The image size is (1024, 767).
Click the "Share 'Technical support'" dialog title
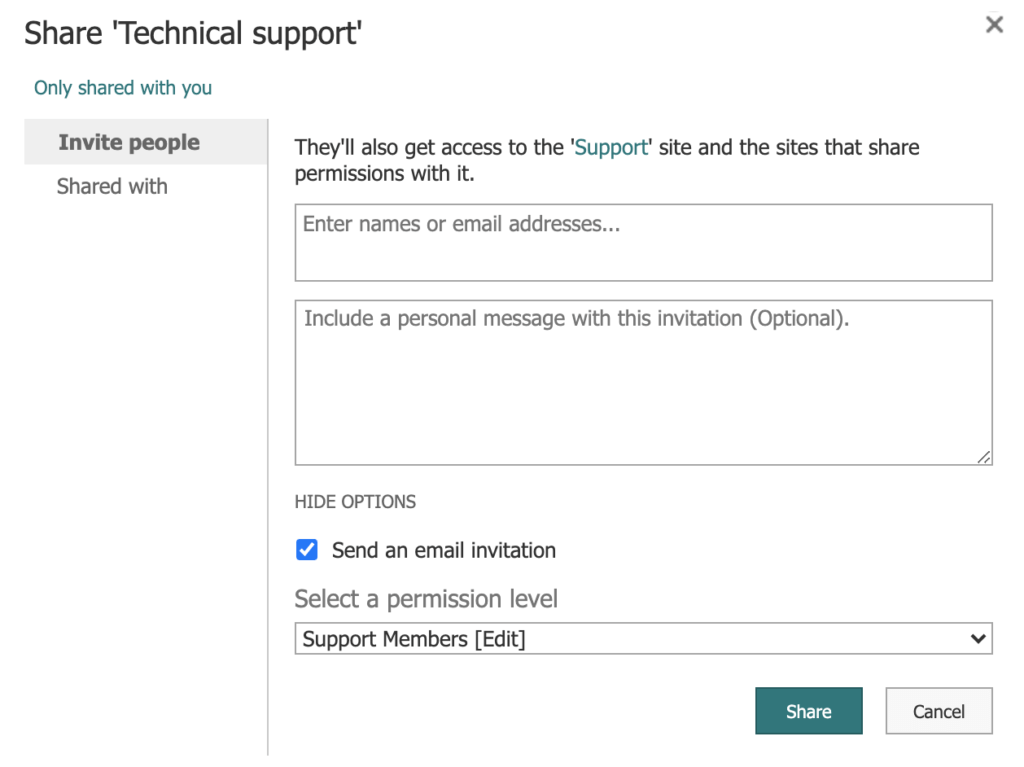click(193, 33)
